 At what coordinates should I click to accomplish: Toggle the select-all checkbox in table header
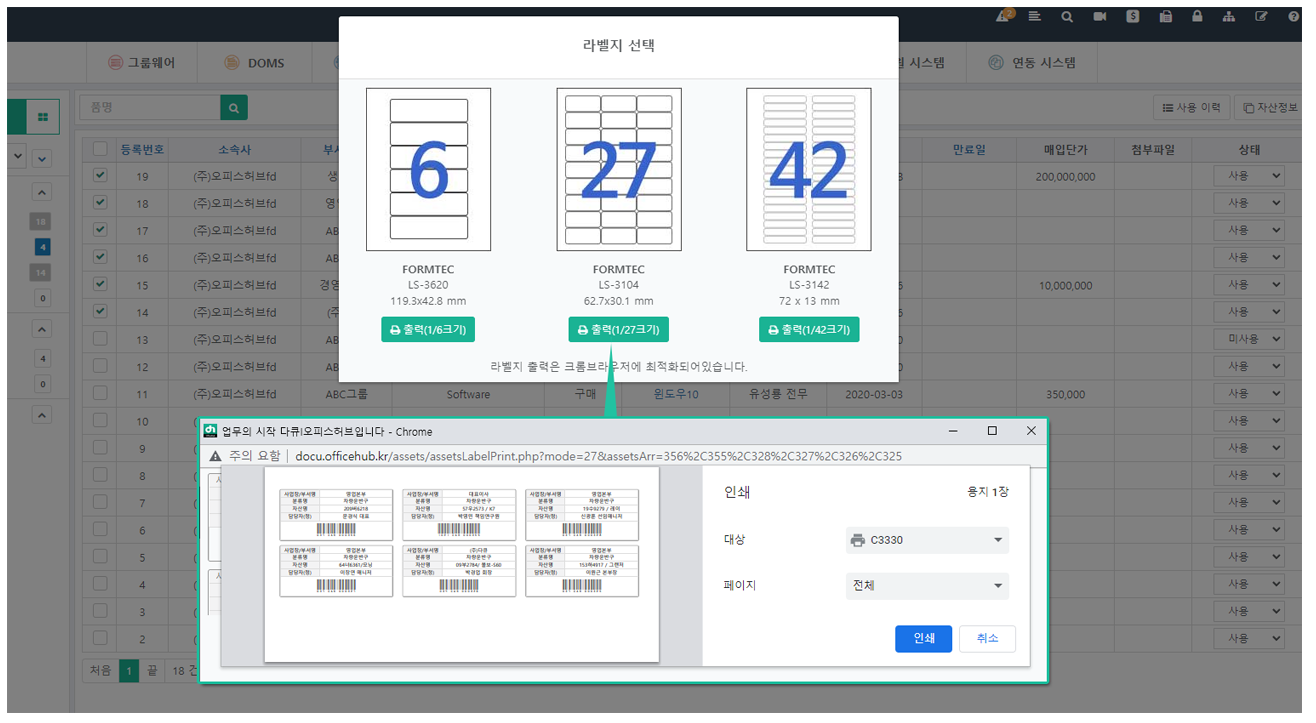click(100, 149)
